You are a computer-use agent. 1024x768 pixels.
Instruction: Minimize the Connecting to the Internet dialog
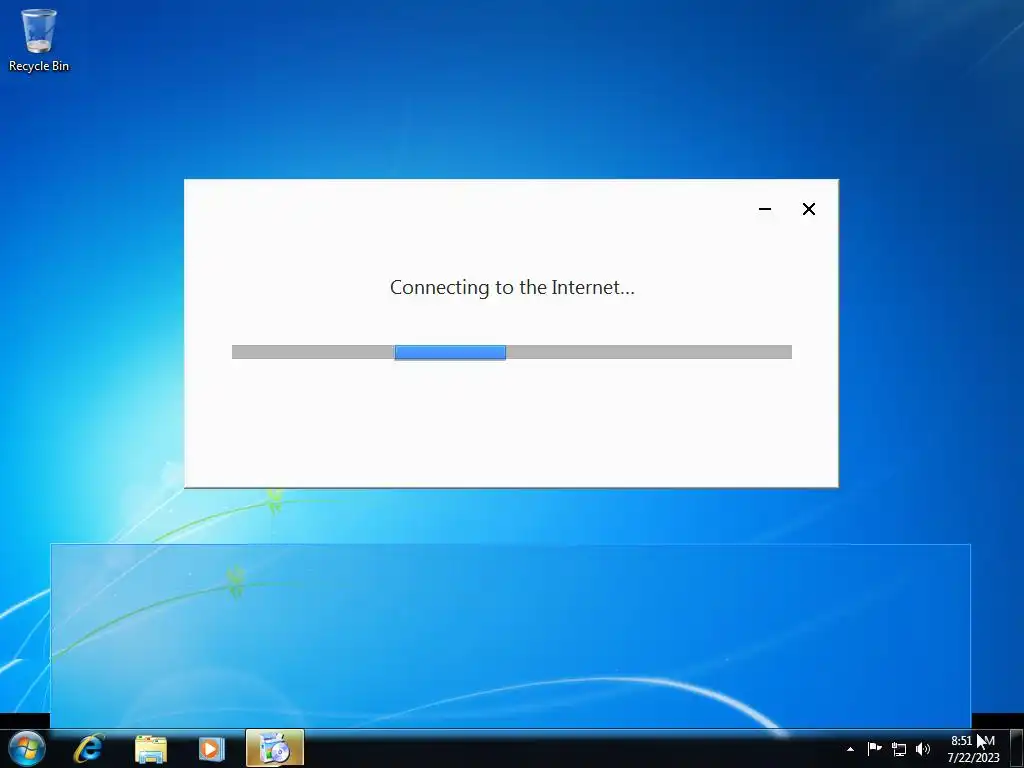[765, 209]
